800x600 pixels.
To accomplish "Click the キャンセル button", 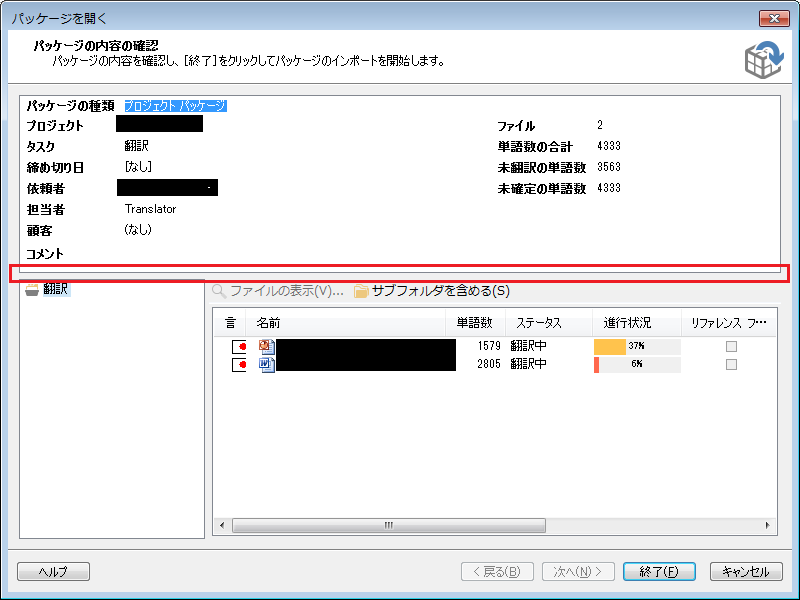I will pos(746,571).
